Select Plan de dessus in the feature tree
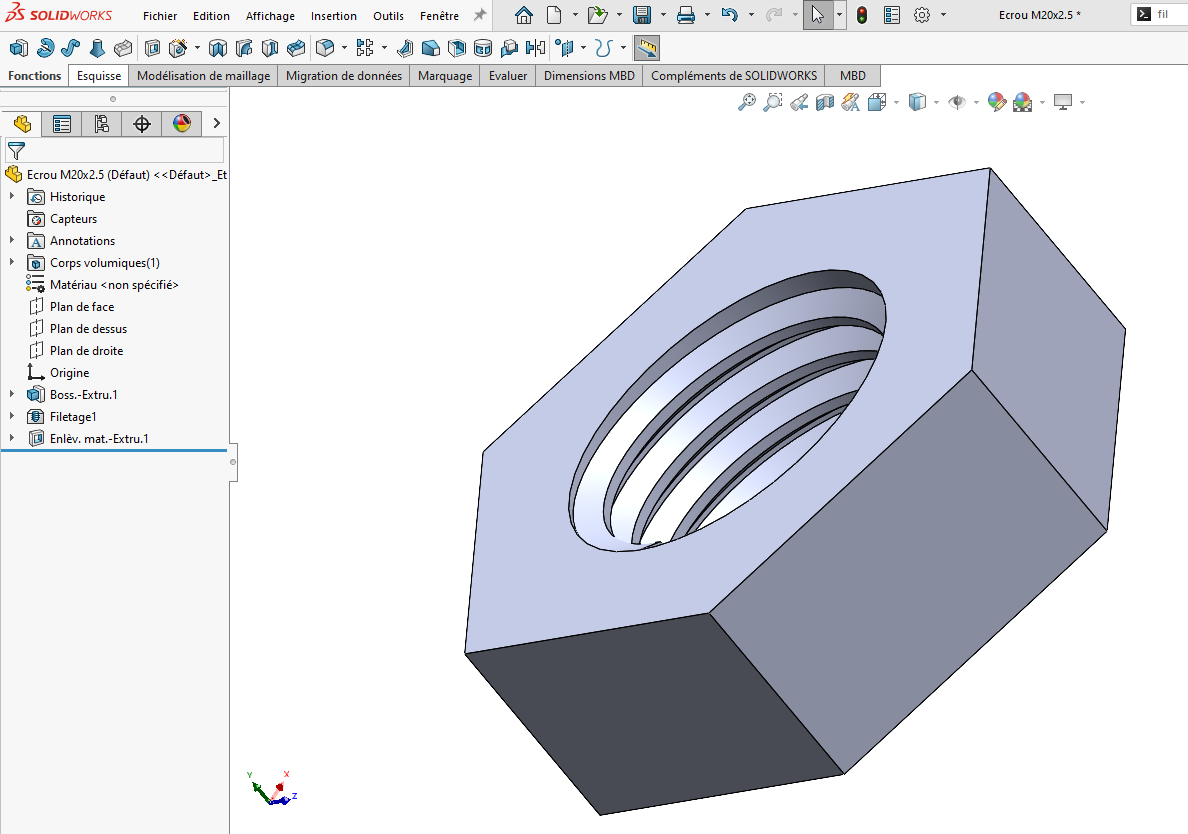The height and width of the screenshot is (834, 1188). tap(89, 329)
